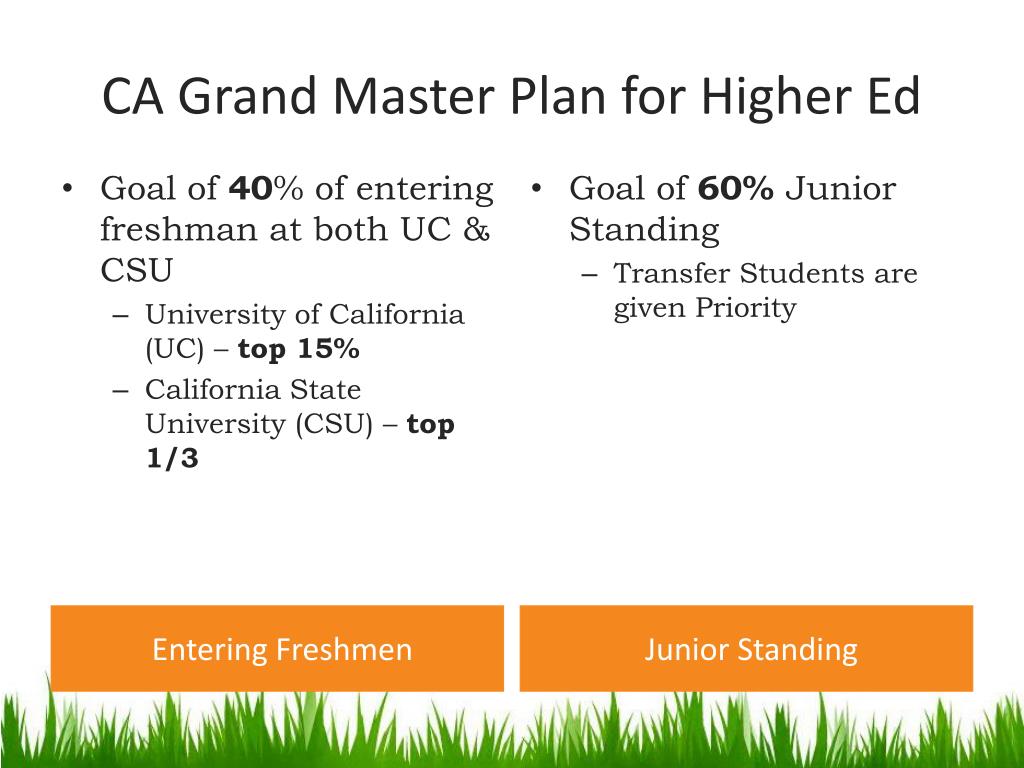The image size is (1024, 768).
Task: Click the bold 60% text
Action: pos(735,189)
